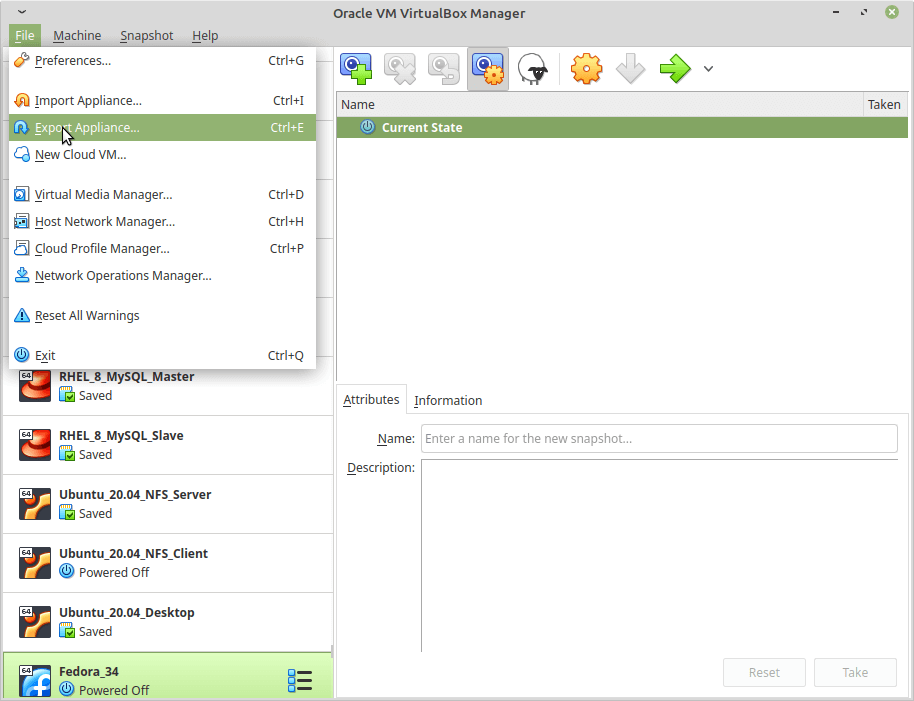Viewport: 914px width, 701px height.
Task: Open the File menu
Action: pyautogui.click(x=24, y=36)
